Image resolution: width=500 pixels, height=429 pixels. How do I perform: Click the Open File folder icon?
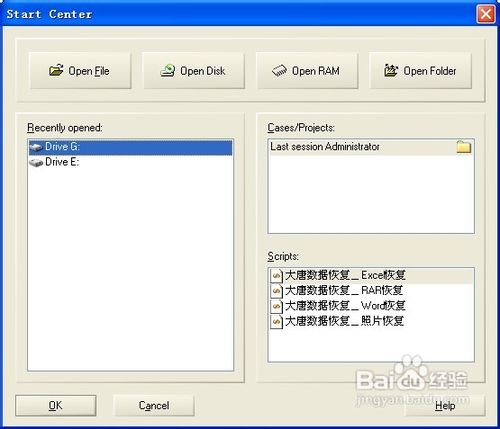56,70
